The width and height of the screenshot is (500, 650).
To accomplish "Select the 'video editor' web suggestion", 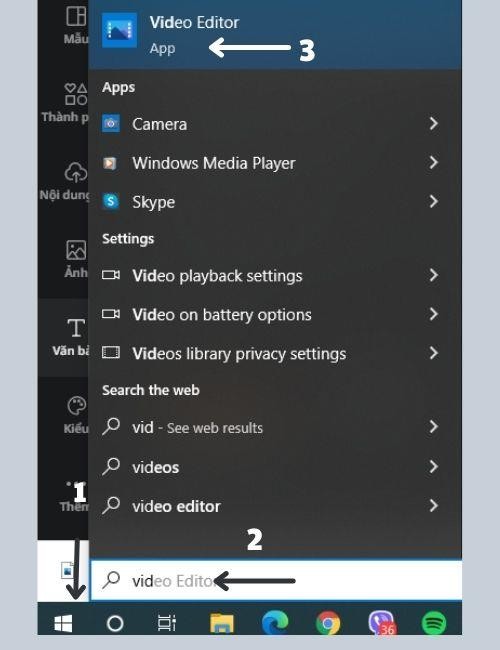I will coord(275,506).
